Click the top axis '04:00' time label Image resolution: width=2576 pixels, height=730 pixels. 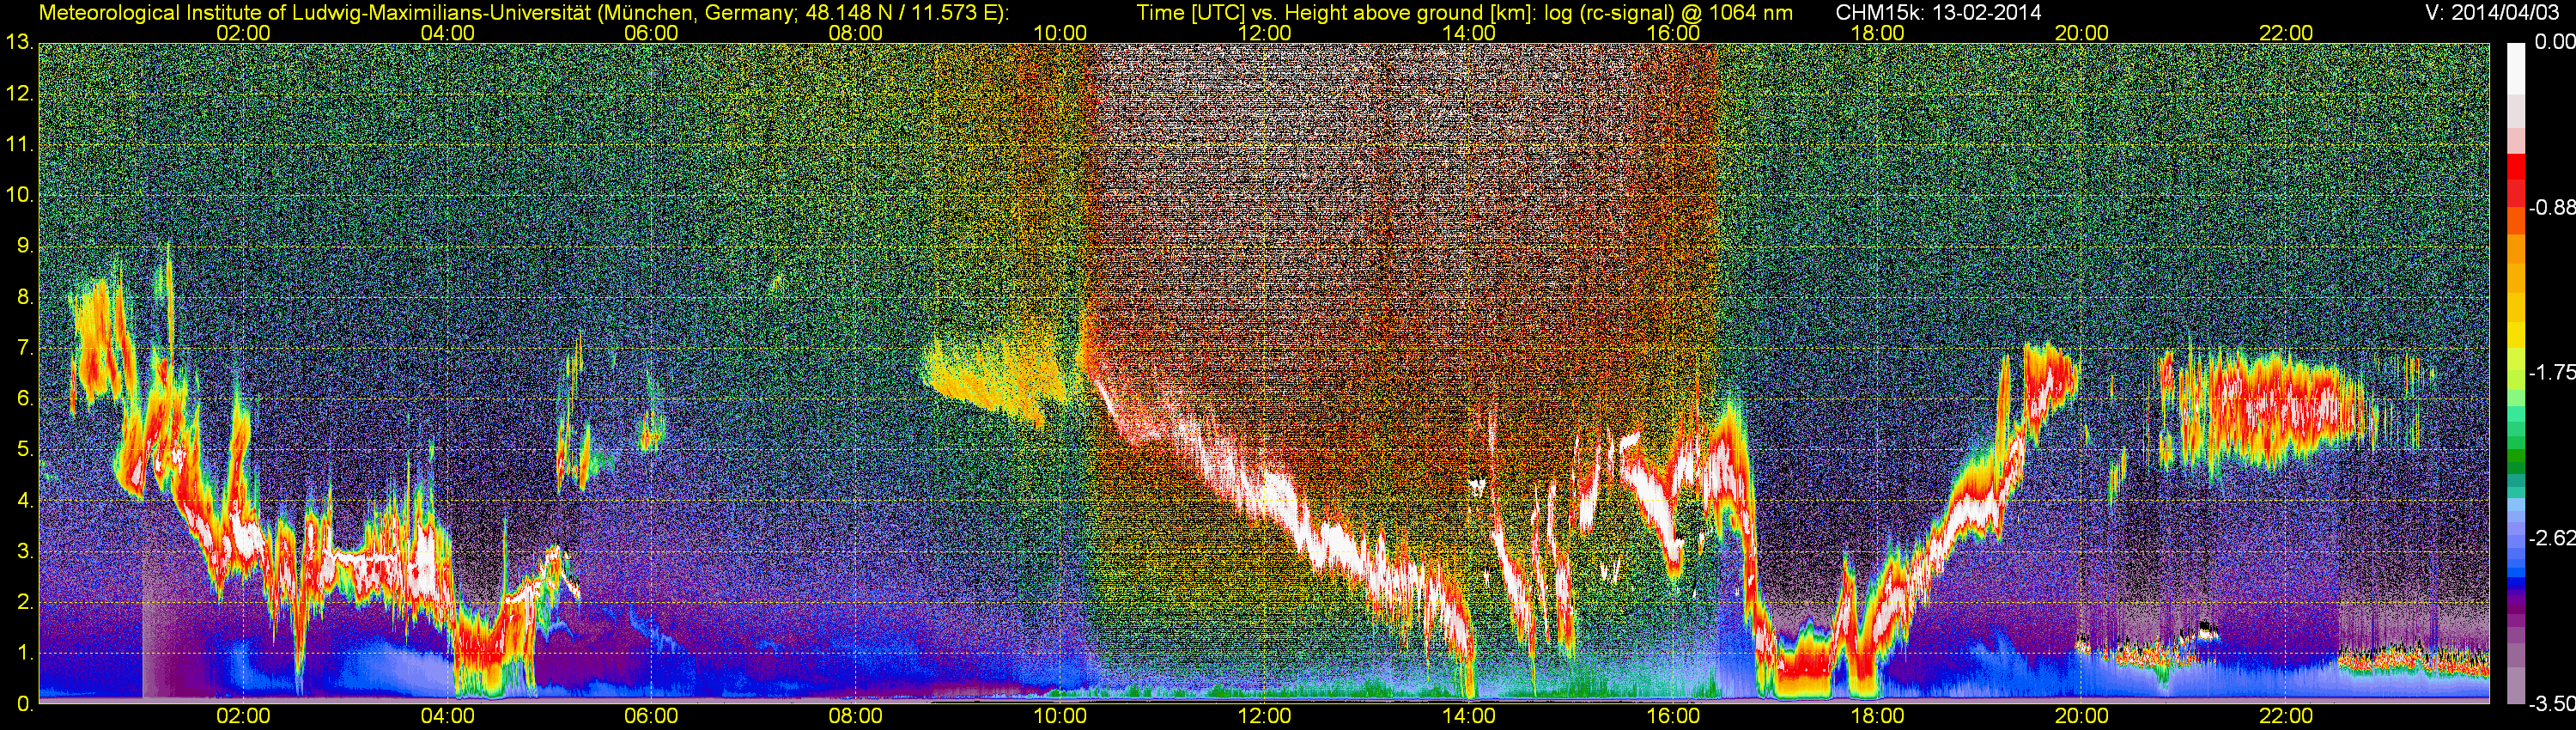tap(448, 33)
